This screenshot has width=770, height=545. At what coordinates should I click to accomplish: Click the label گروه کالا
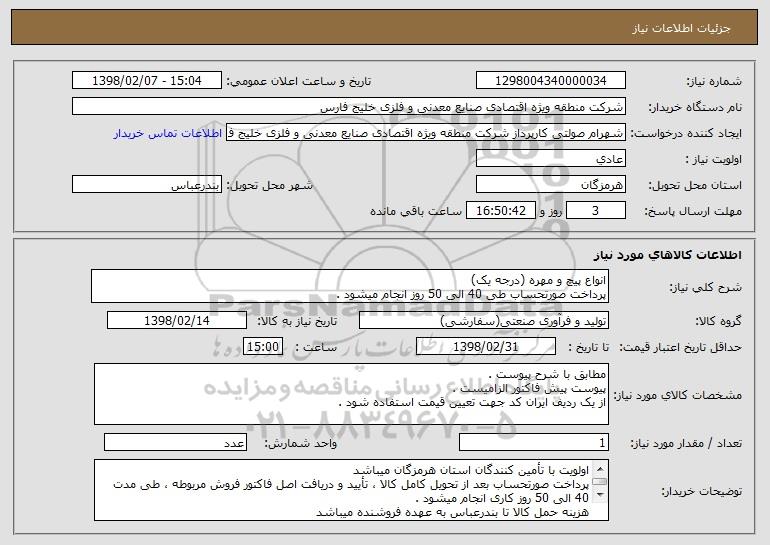coord(718,322)
